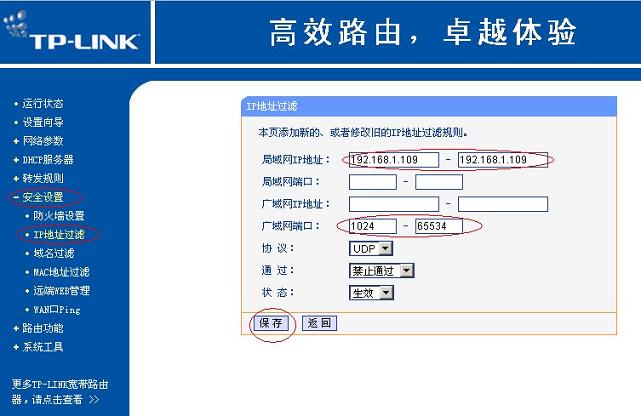Open 远端WEB管理 submenu item
The width and height of the screenshot is (641, 416).
(x=60, y=291)
